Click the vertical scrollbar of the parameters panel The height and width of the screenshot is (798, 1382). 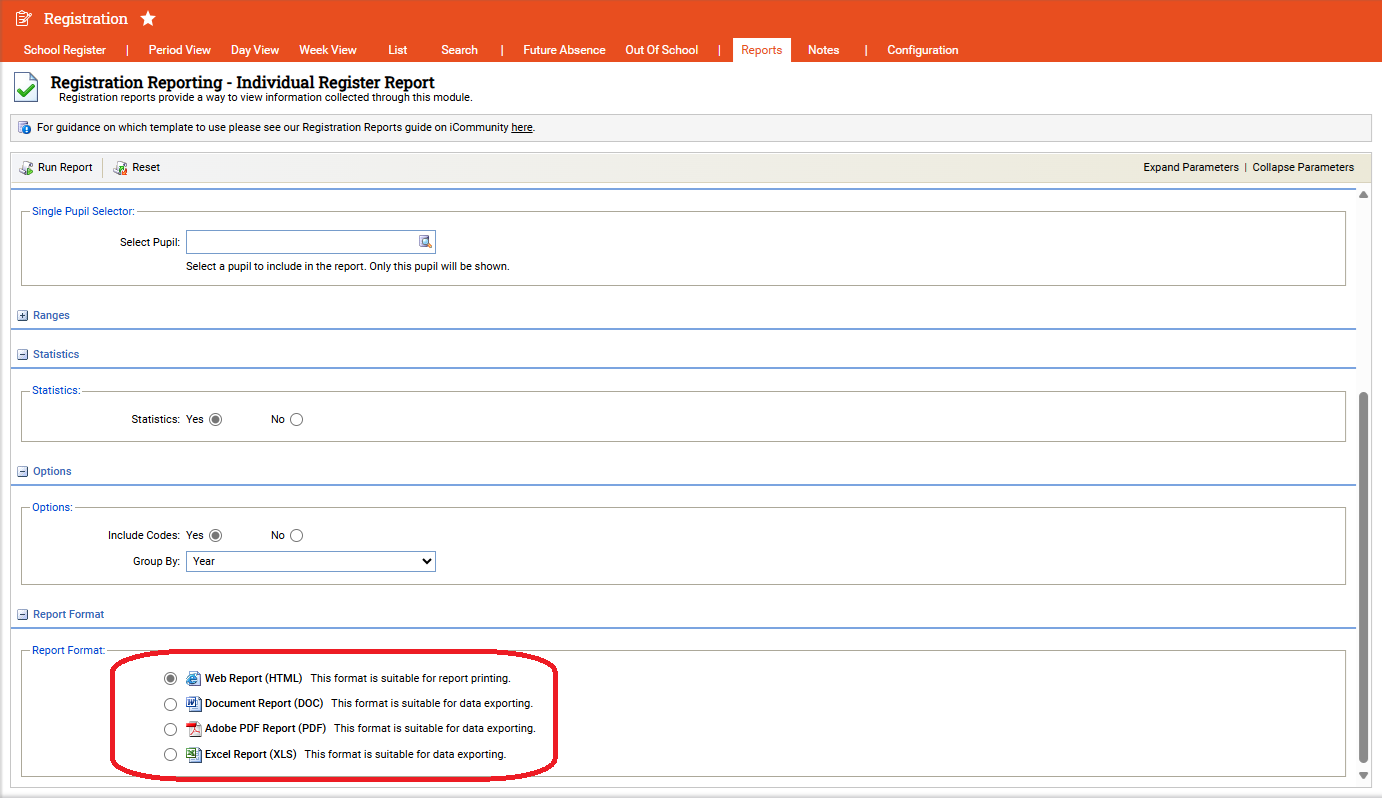tap(1362, 575)
